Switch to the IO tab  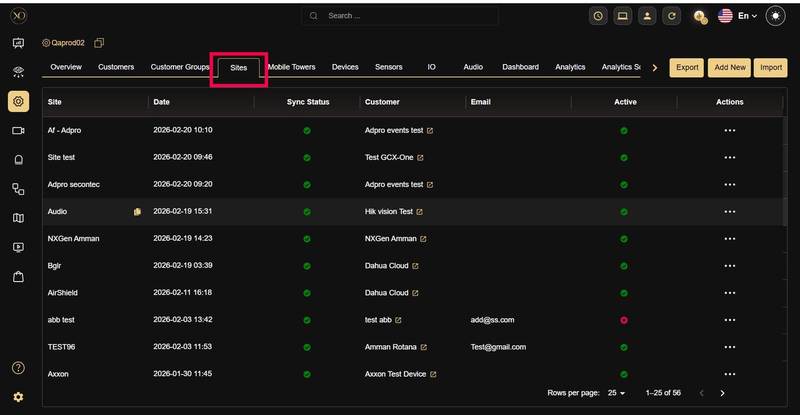431,67
